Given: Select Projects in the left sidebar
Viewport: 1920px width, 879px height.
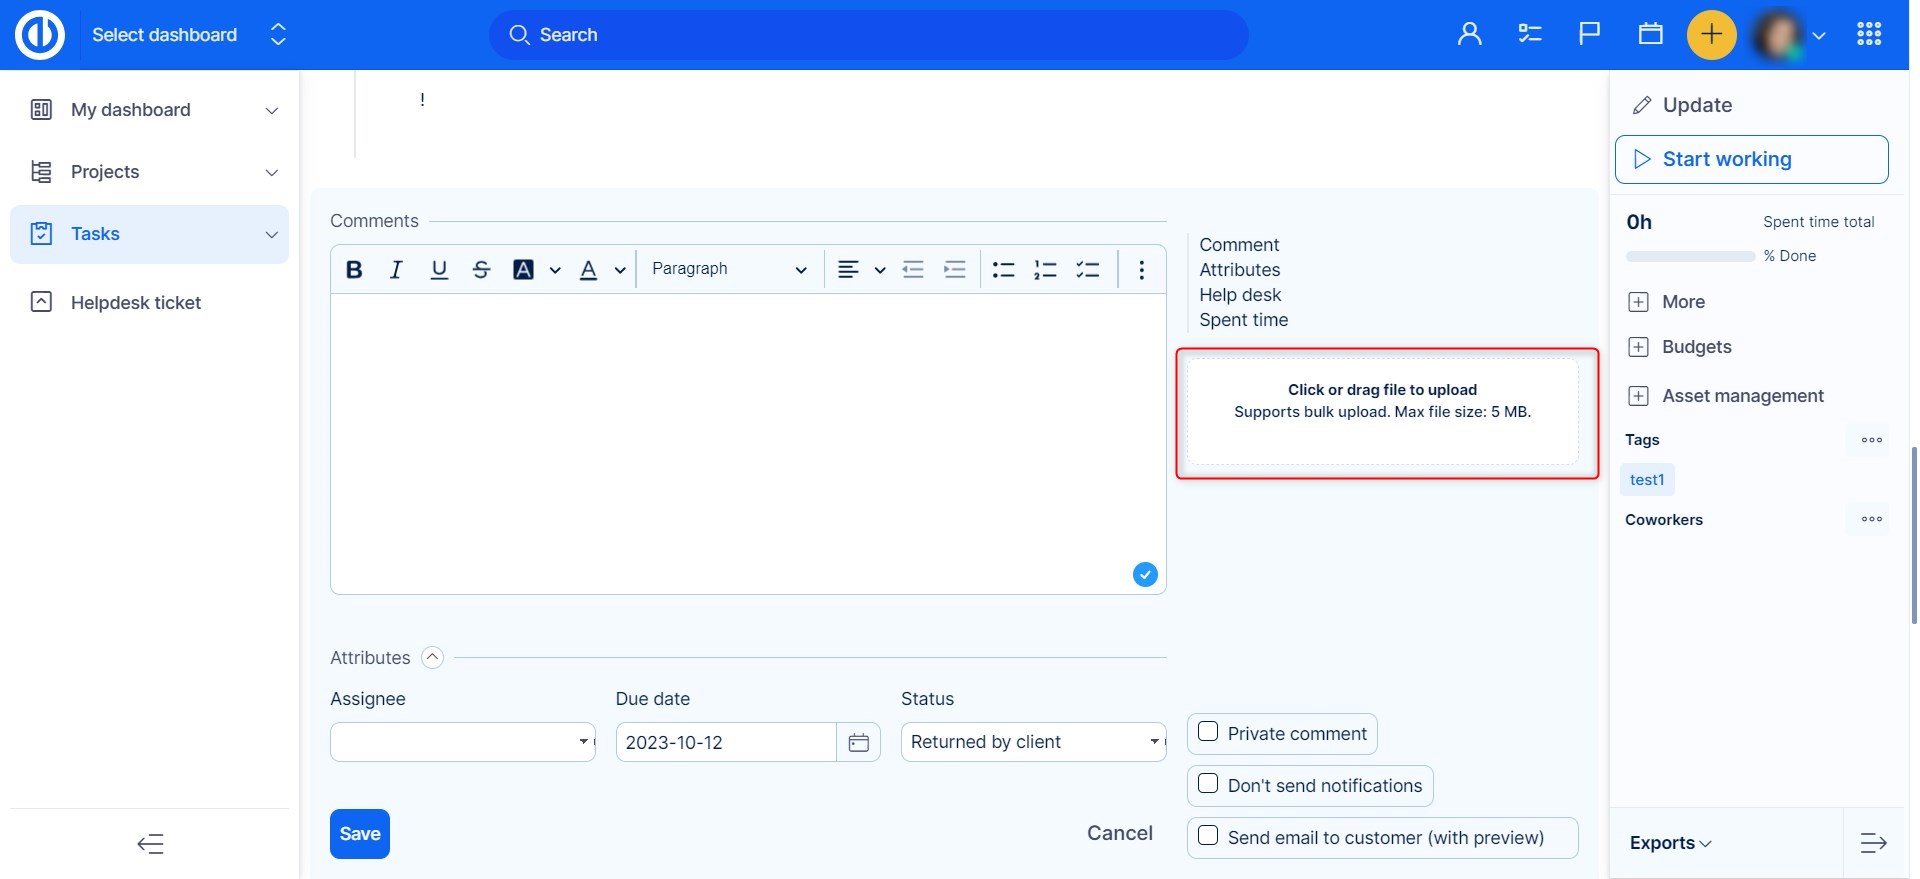Looking at the screenshot, I should coord(105,172).
